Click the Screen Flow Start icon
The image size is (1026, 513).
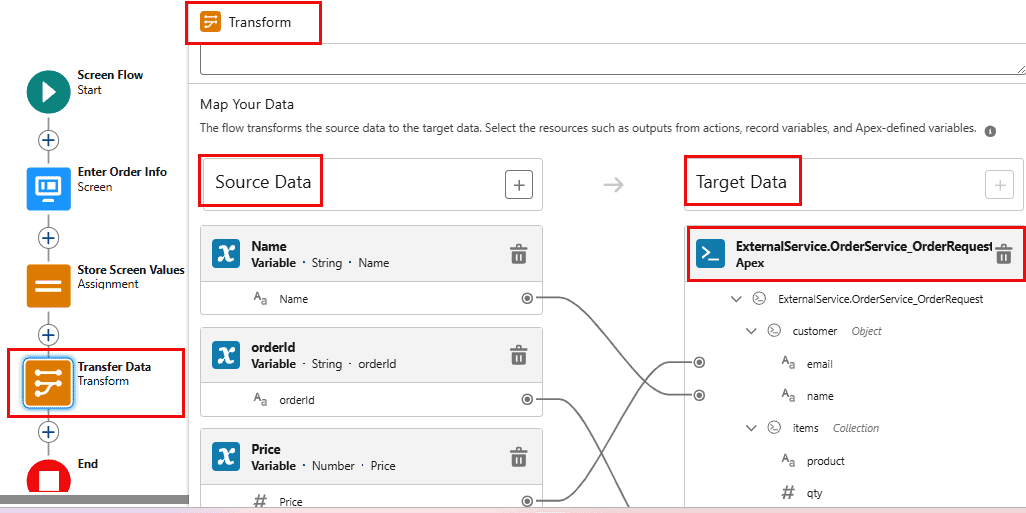coord(48,92)
